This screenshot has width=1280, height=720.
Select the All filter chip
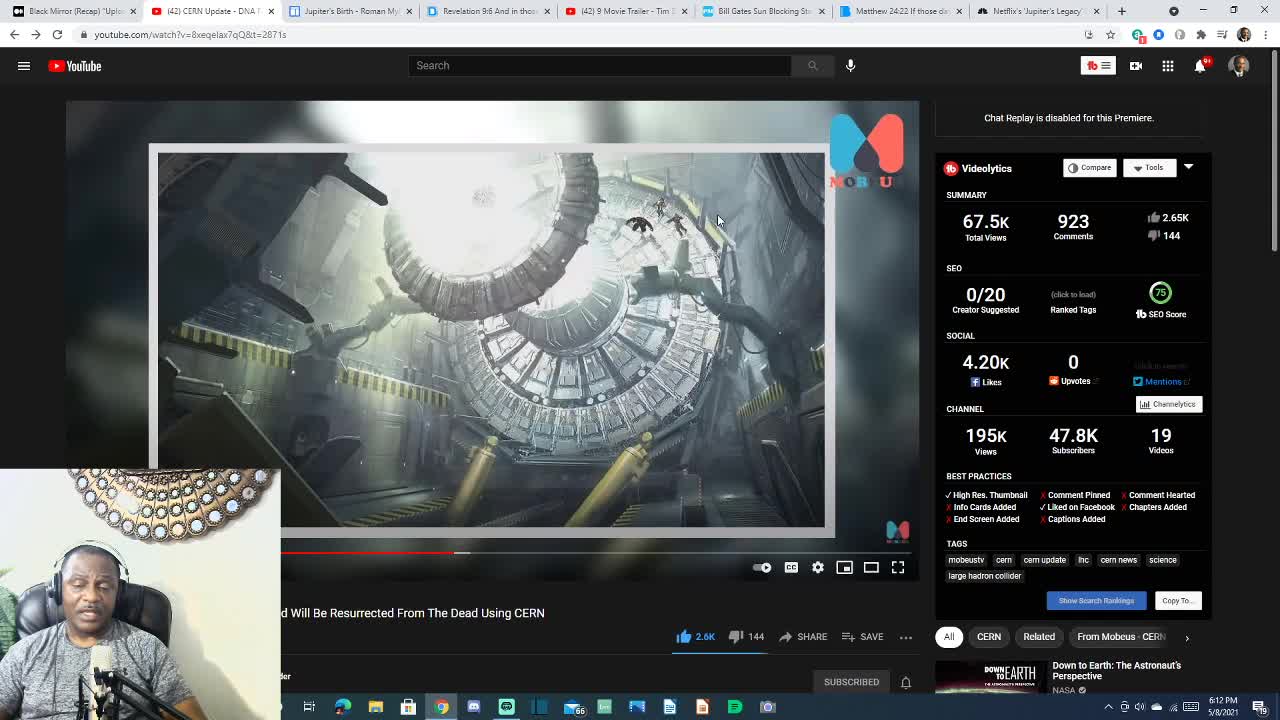coord(949,637)
